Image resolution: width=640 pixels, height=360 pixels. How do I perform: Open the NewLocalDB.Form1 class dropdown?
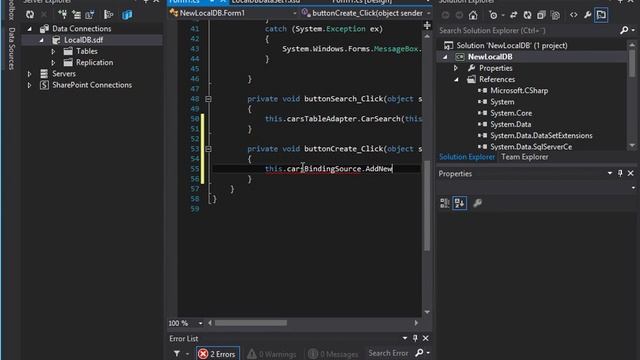click(295, 13)
